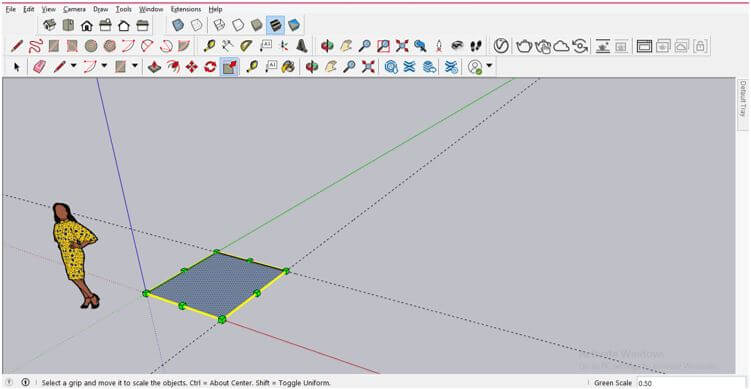Screen dimensions: 751x389
Task: Enable Hidden Line face style
Action: pos(238,25)
